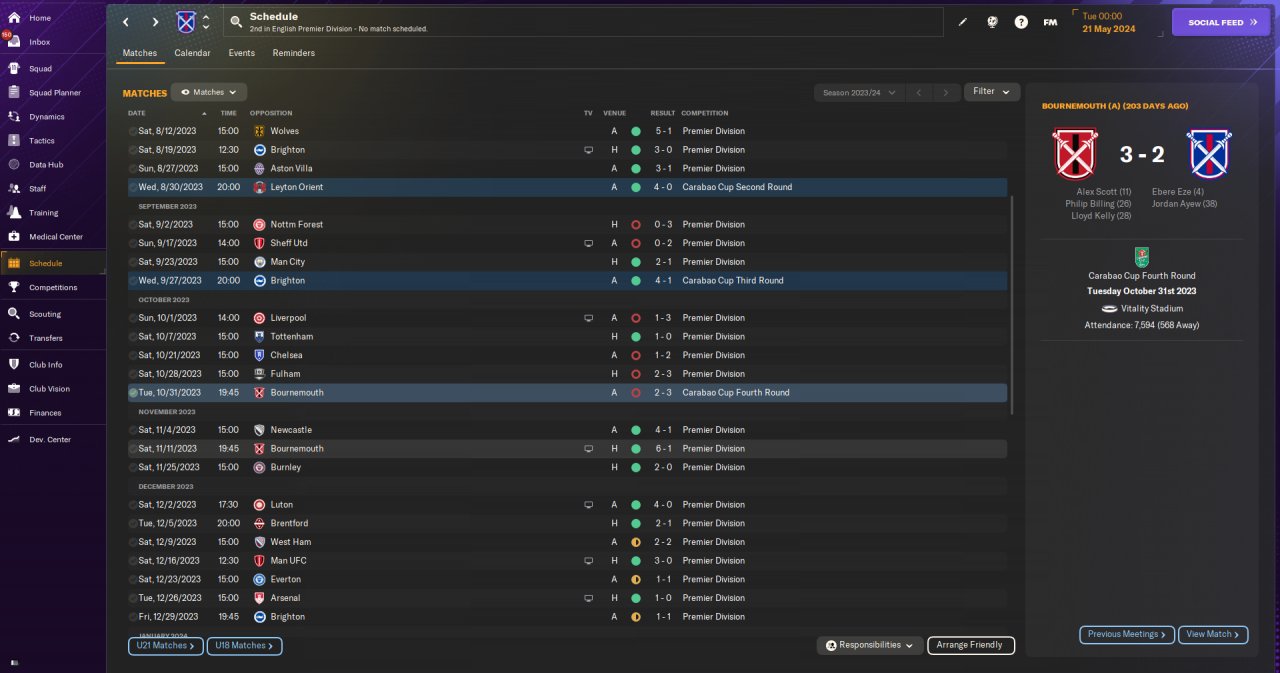This screenshot has height=673, width=1280.
Task: Click the up/down chevrons beside the club crest
Action: (x=206, y=22)
